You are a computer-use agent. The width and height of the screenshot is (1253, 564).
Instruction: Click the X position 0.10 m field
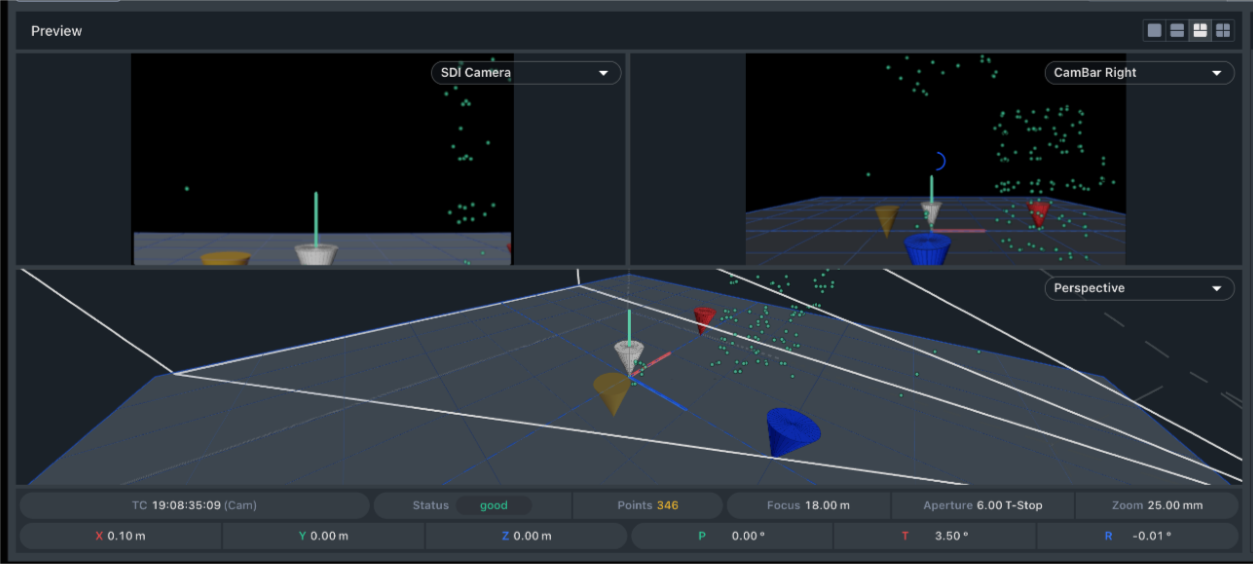pos(120,536)
